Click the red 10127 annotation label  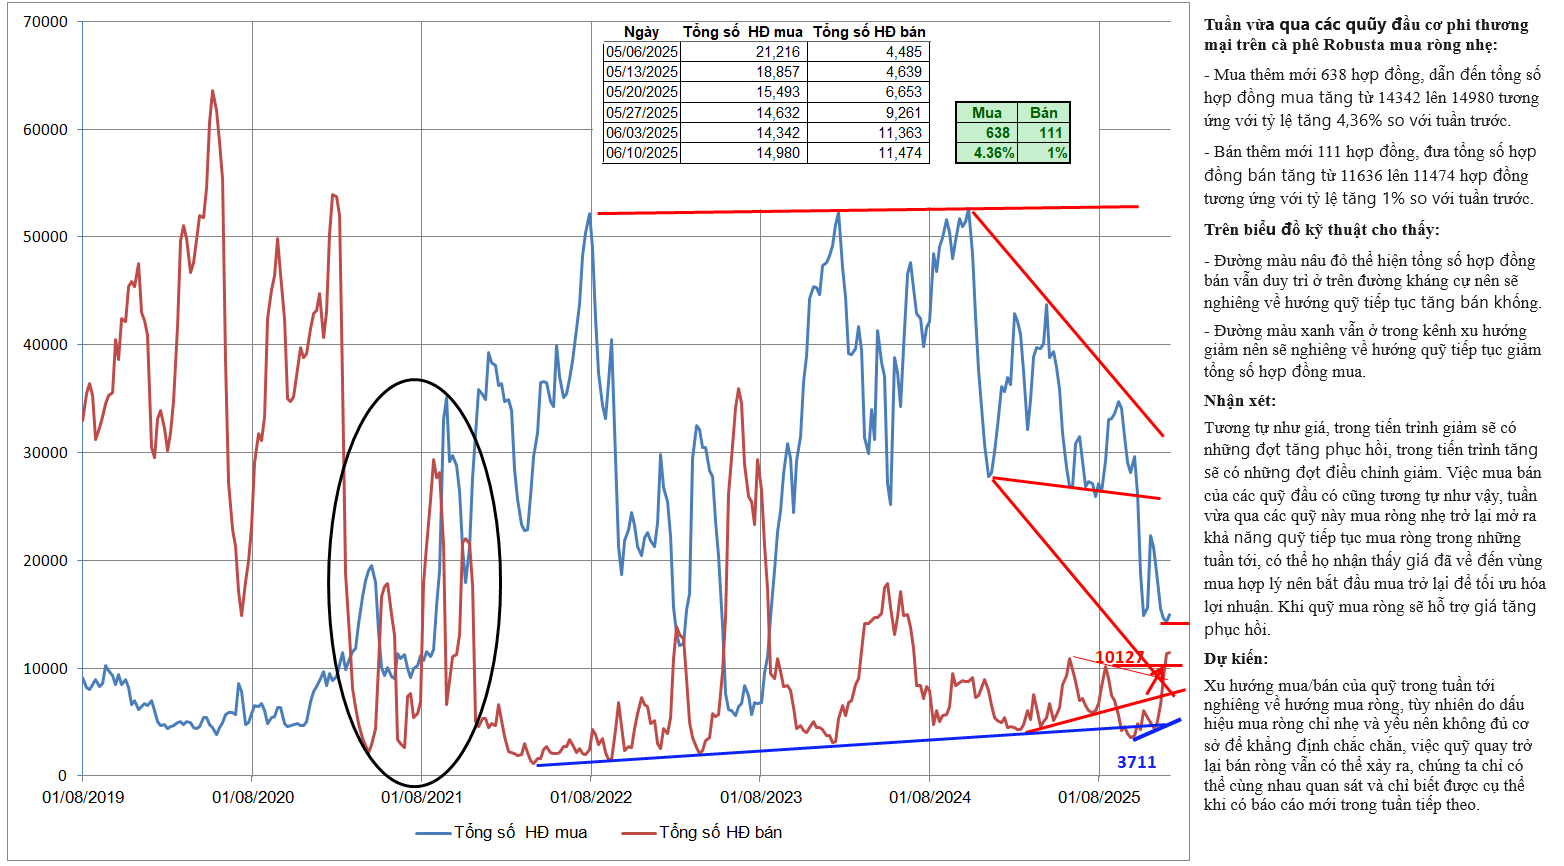point(1119,657)
